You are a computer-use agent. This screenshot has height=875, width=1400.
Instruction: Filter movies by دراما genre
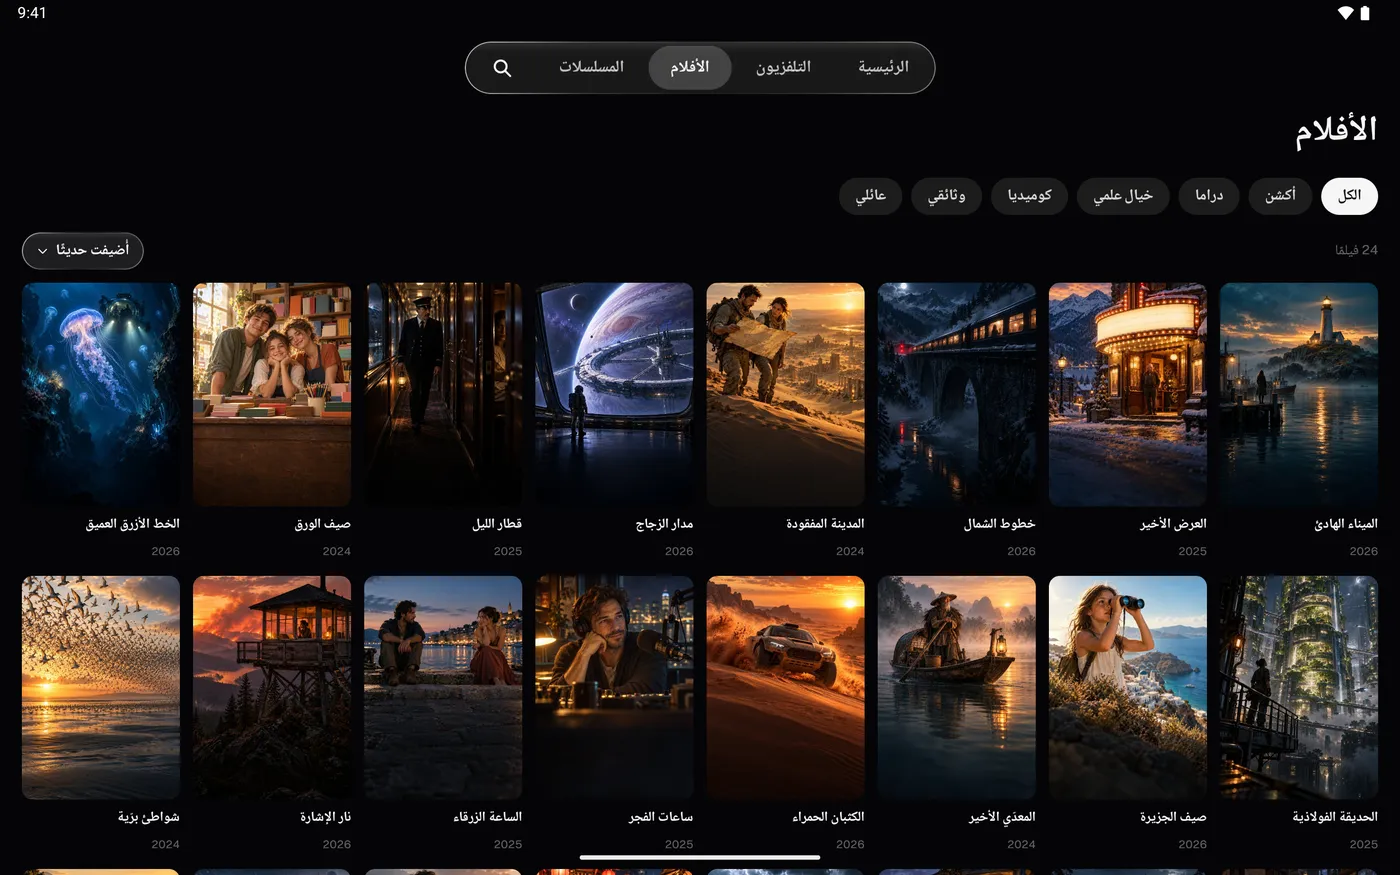tap(1209, 196)
